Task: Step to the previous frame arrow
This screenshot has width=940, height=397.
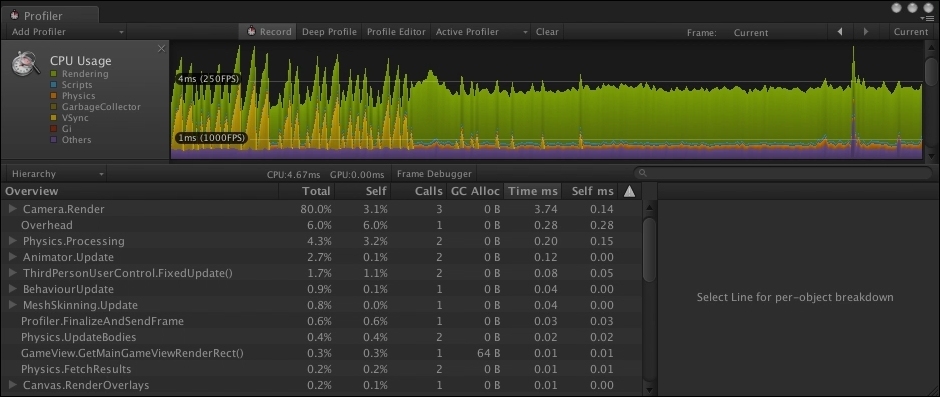Action: tap(840, 32)
